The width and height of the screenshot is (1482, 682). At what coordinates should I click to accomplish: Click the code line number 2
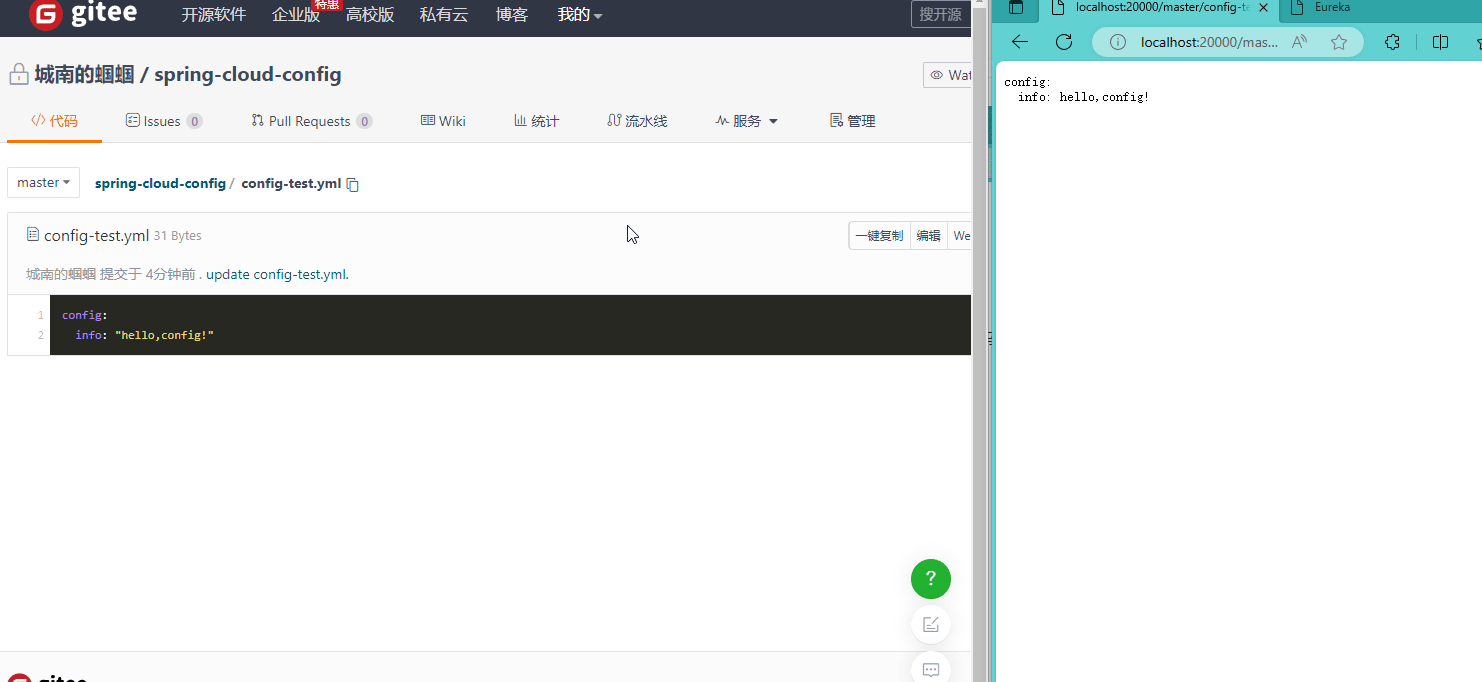[41, 335]
